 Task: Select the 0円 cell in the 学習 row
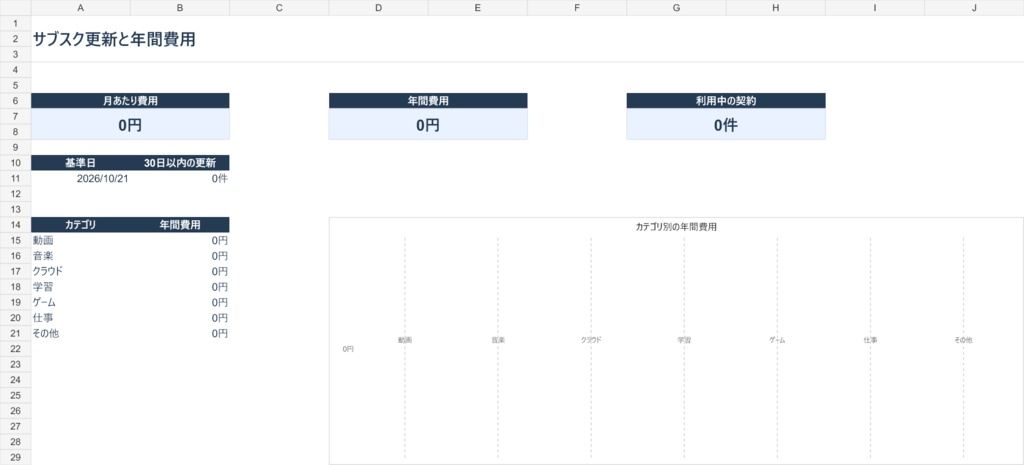coord(180,287)
